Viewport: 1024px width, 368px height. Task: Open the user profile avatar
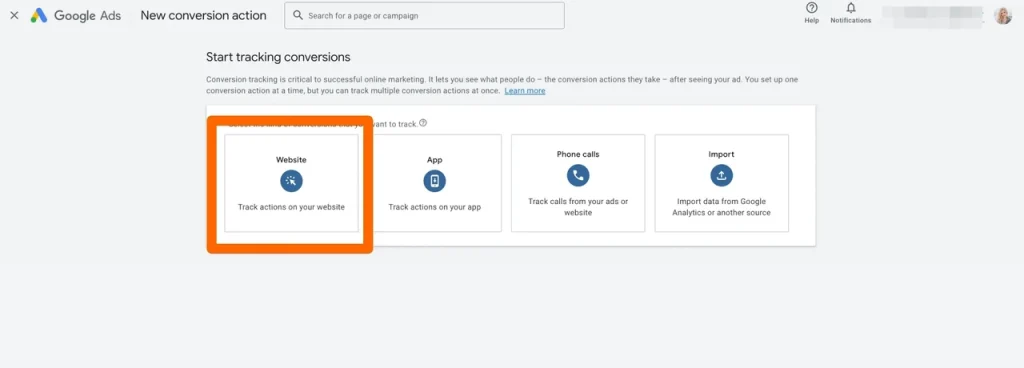1003,15
